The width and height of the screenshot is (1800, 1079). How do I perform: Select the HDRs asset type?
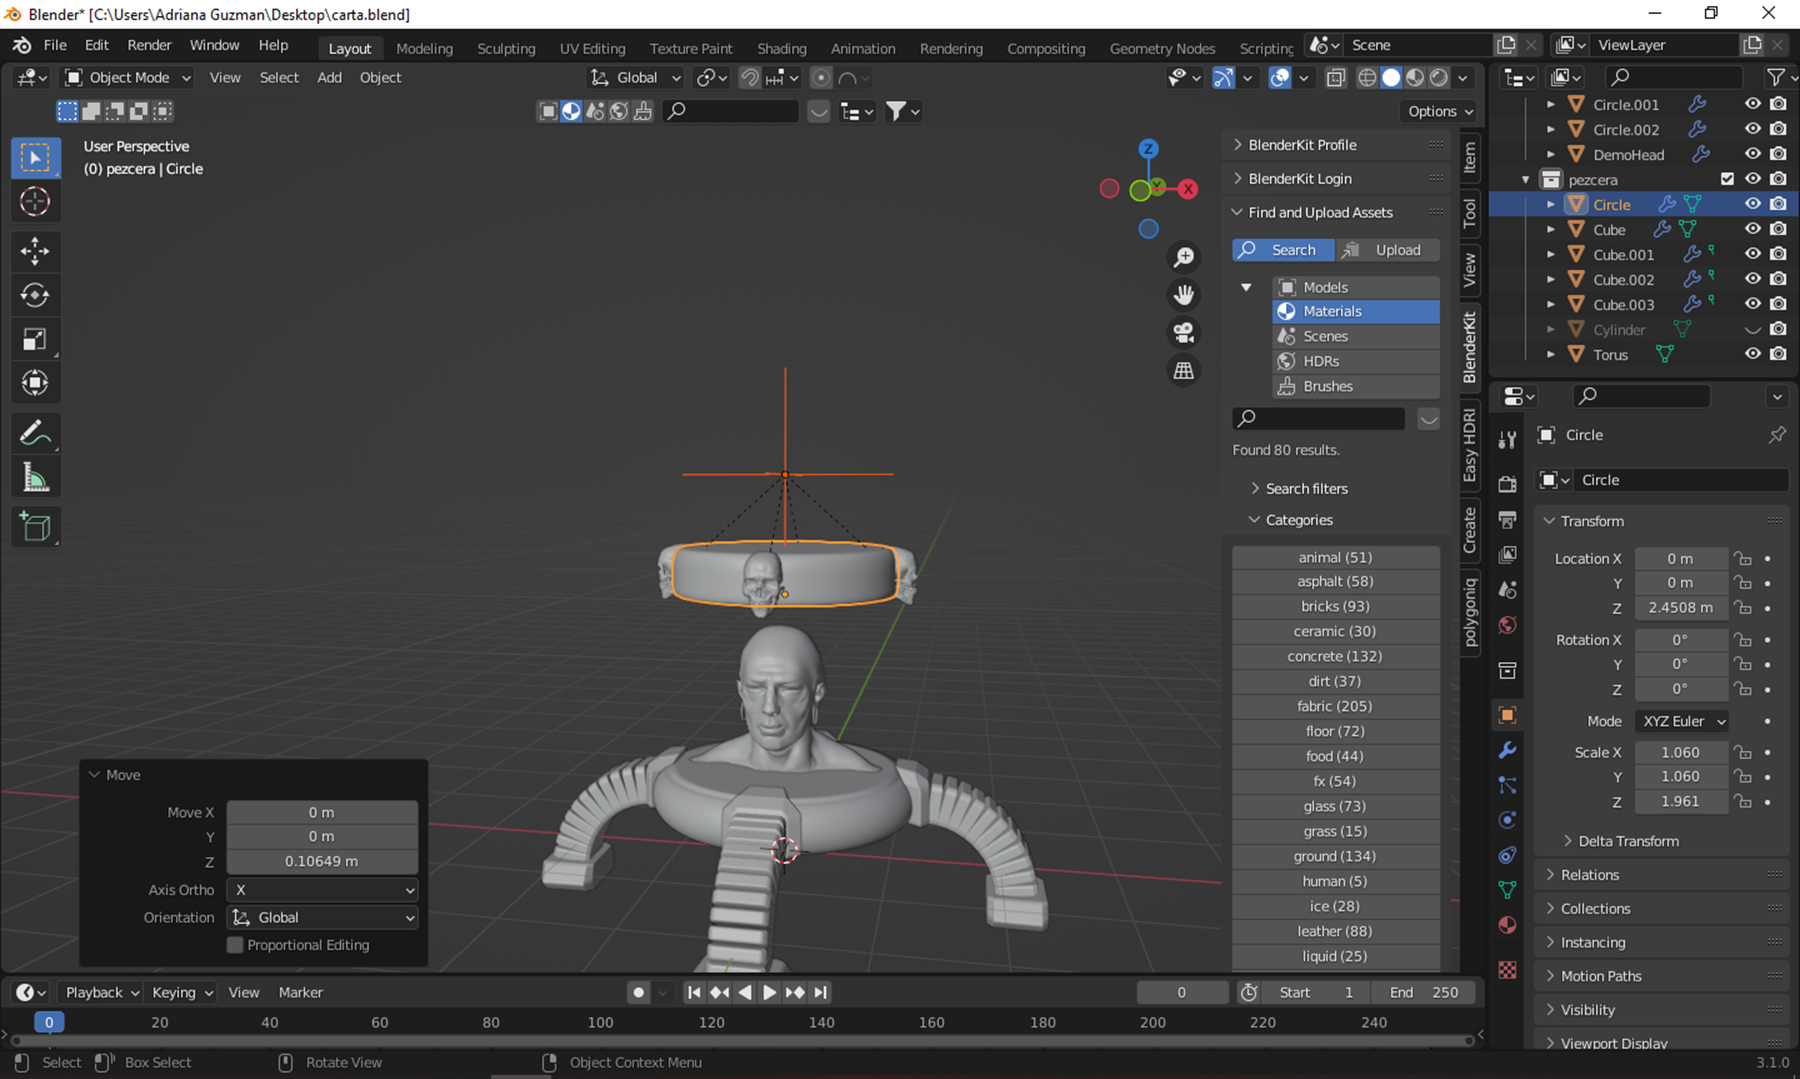pos(1356,361)
